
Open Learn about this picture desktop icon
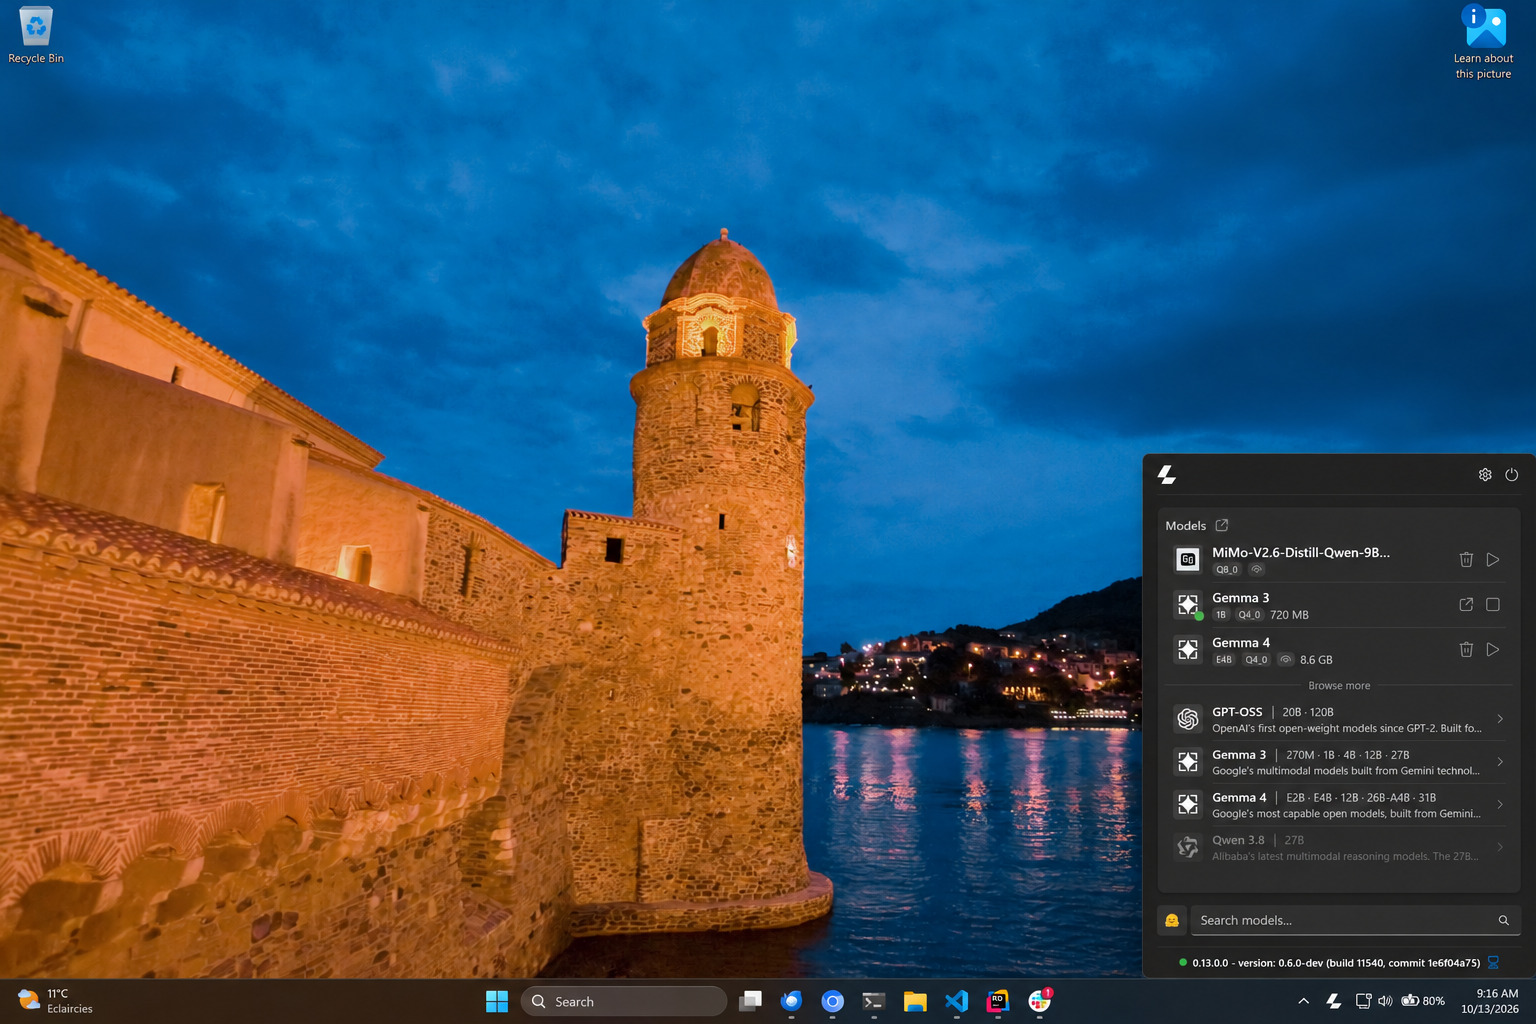pyautogui.click(x=1484, y=42)
